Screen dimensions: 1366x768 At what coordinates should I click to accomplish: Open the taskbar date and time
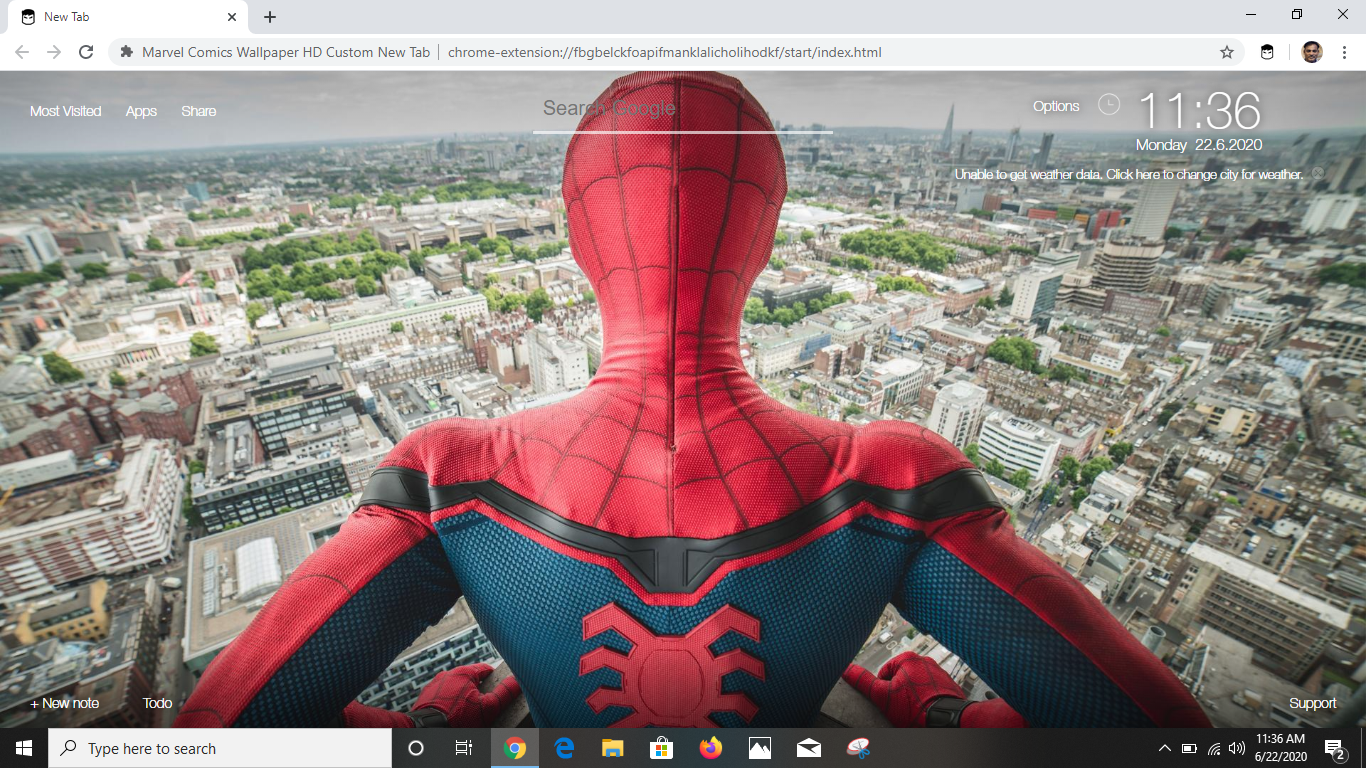point(1280,748)
